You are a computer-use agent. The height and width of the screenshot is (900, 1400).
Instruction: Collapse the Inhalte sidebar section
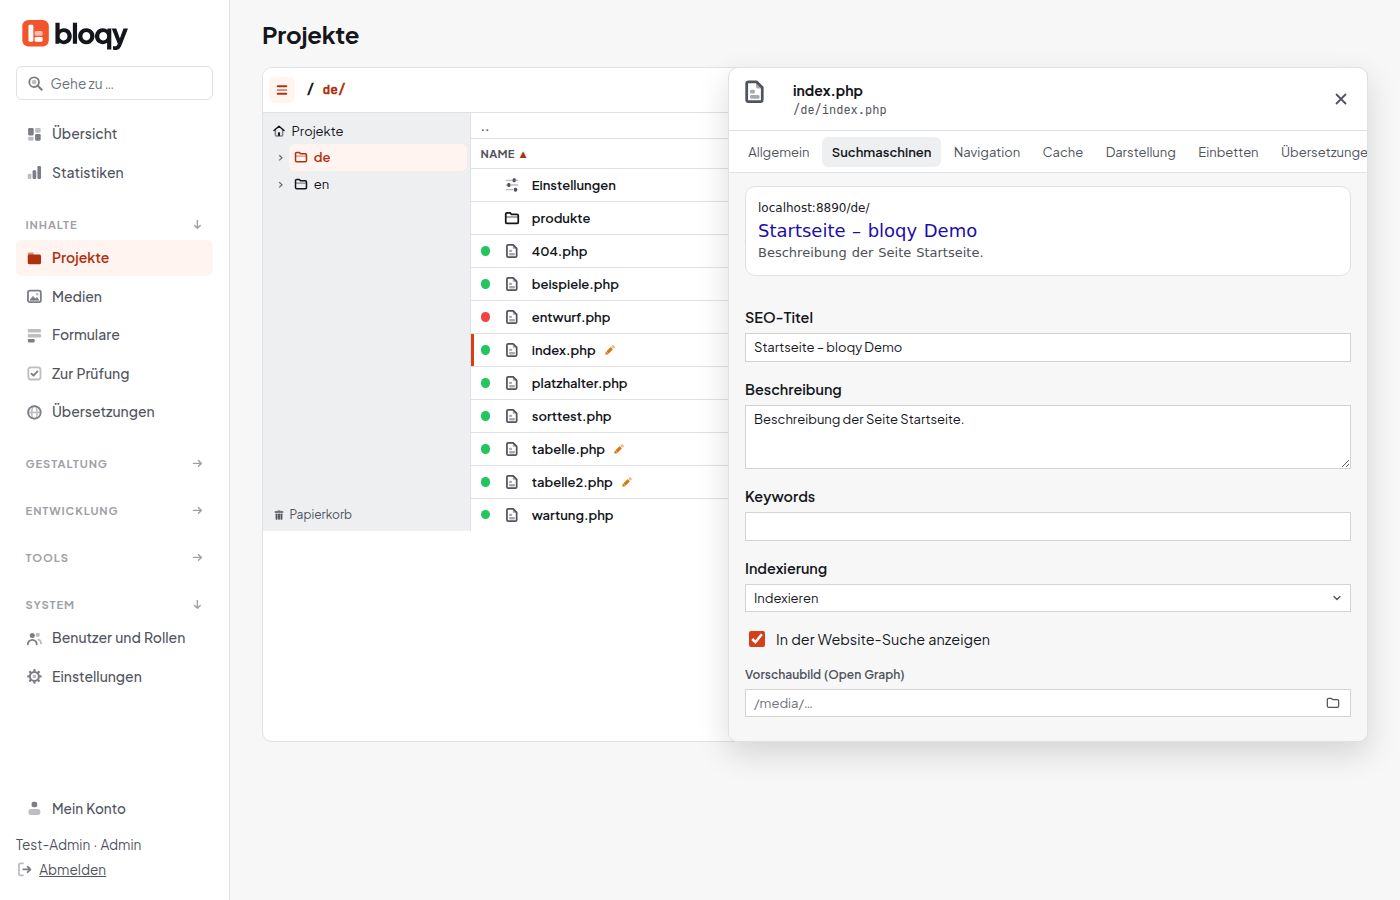114,225
